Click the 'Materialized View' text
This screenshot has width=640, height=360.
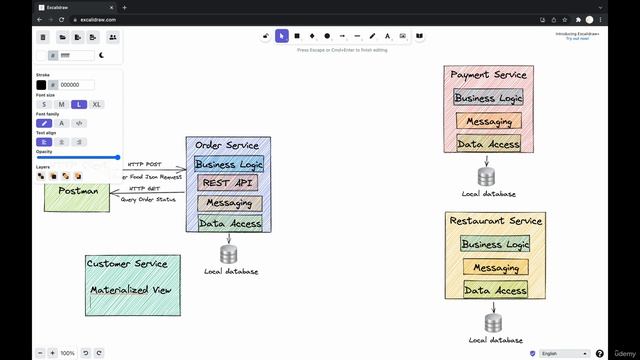tap(131, 290)
